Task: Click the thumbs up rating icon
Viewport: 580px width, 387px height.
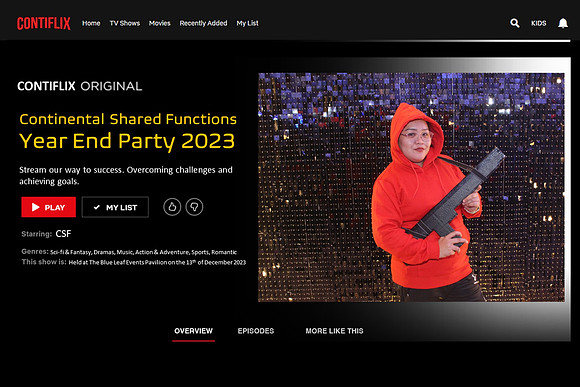Action: pos(172,207)
